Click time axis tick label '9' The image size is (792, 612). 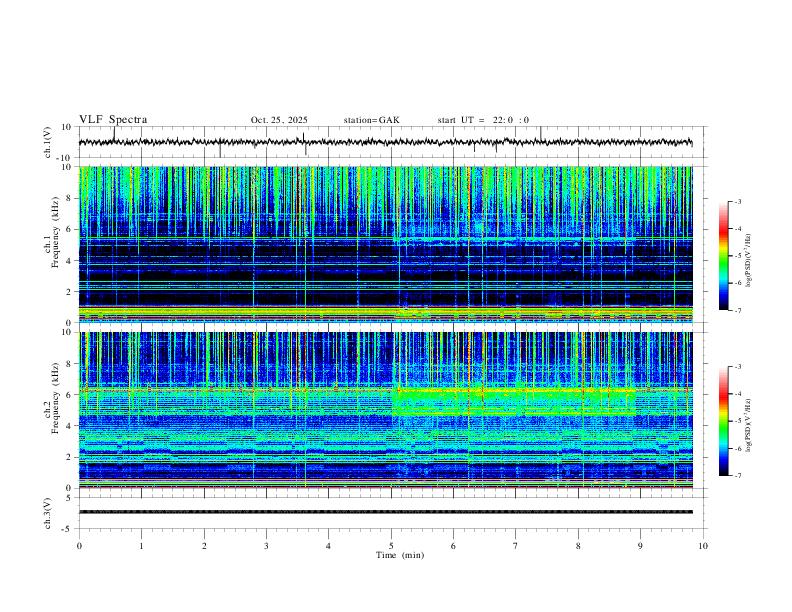[x=640, y=546]
